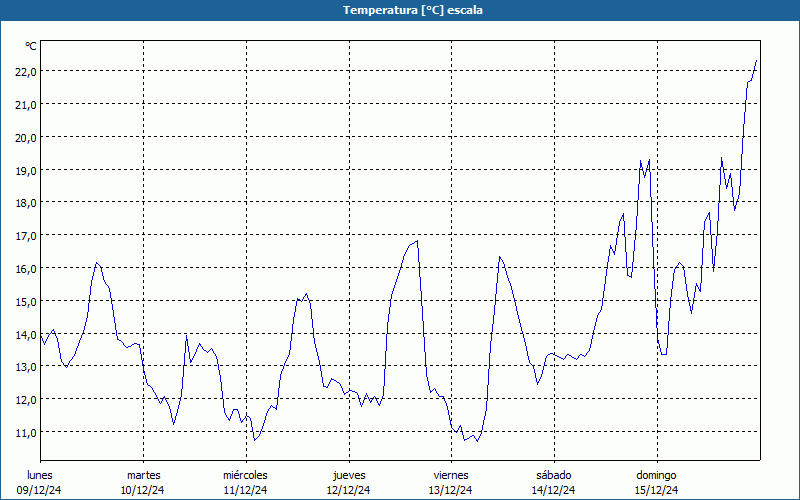Click the 21,0 axis value
The height and width of the screenshot is (500, 800).
click(x=26, y=105)
